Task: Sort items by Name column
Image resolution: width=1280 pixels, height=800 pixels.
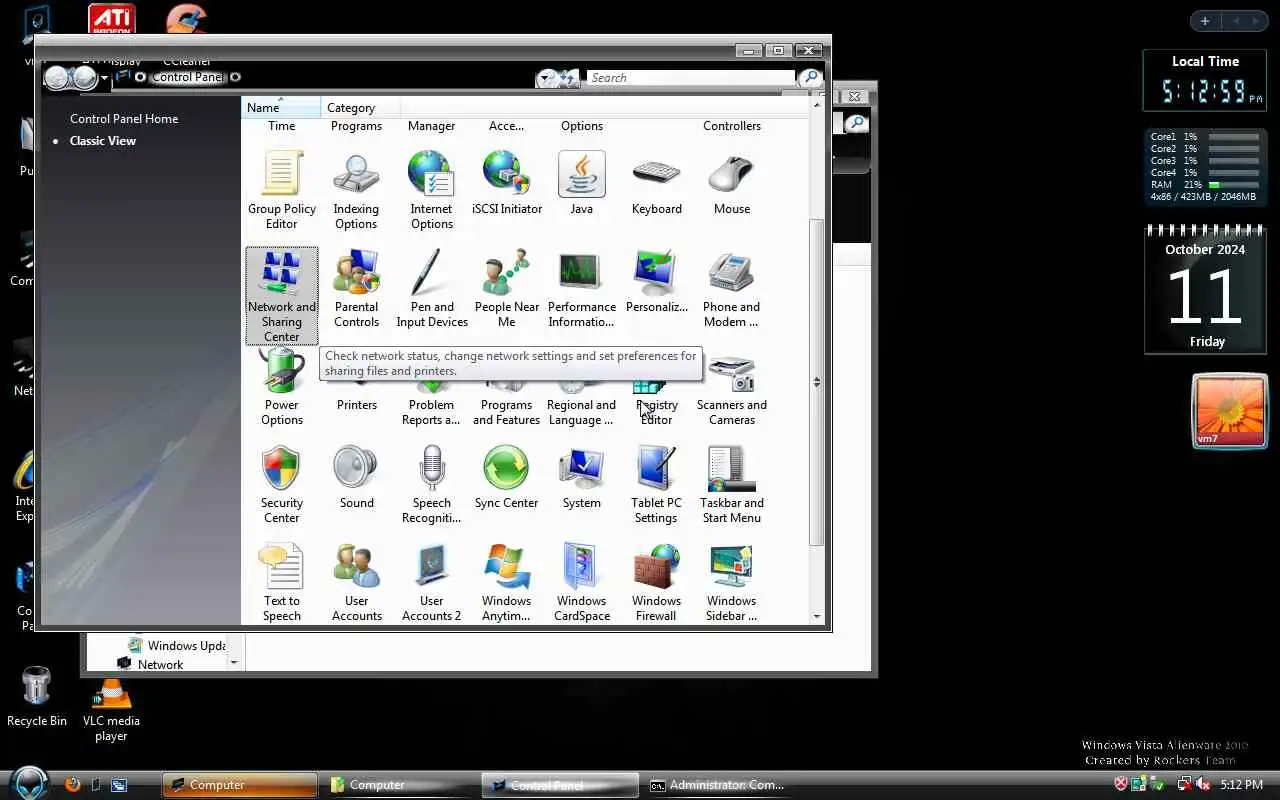Action: click(281, 107)
